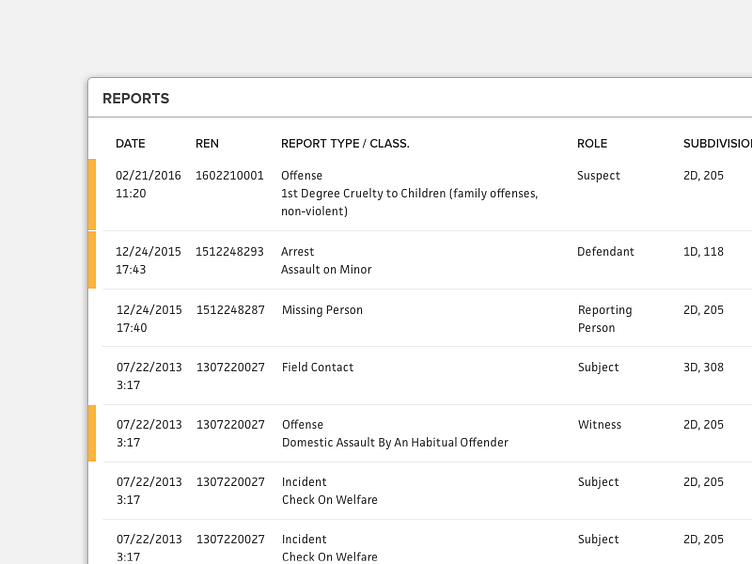Image resolution: width=752 pixels, height=564 pixels.
Task: Sort by the SUBDIVISION column header
Action: click(716, 144)
